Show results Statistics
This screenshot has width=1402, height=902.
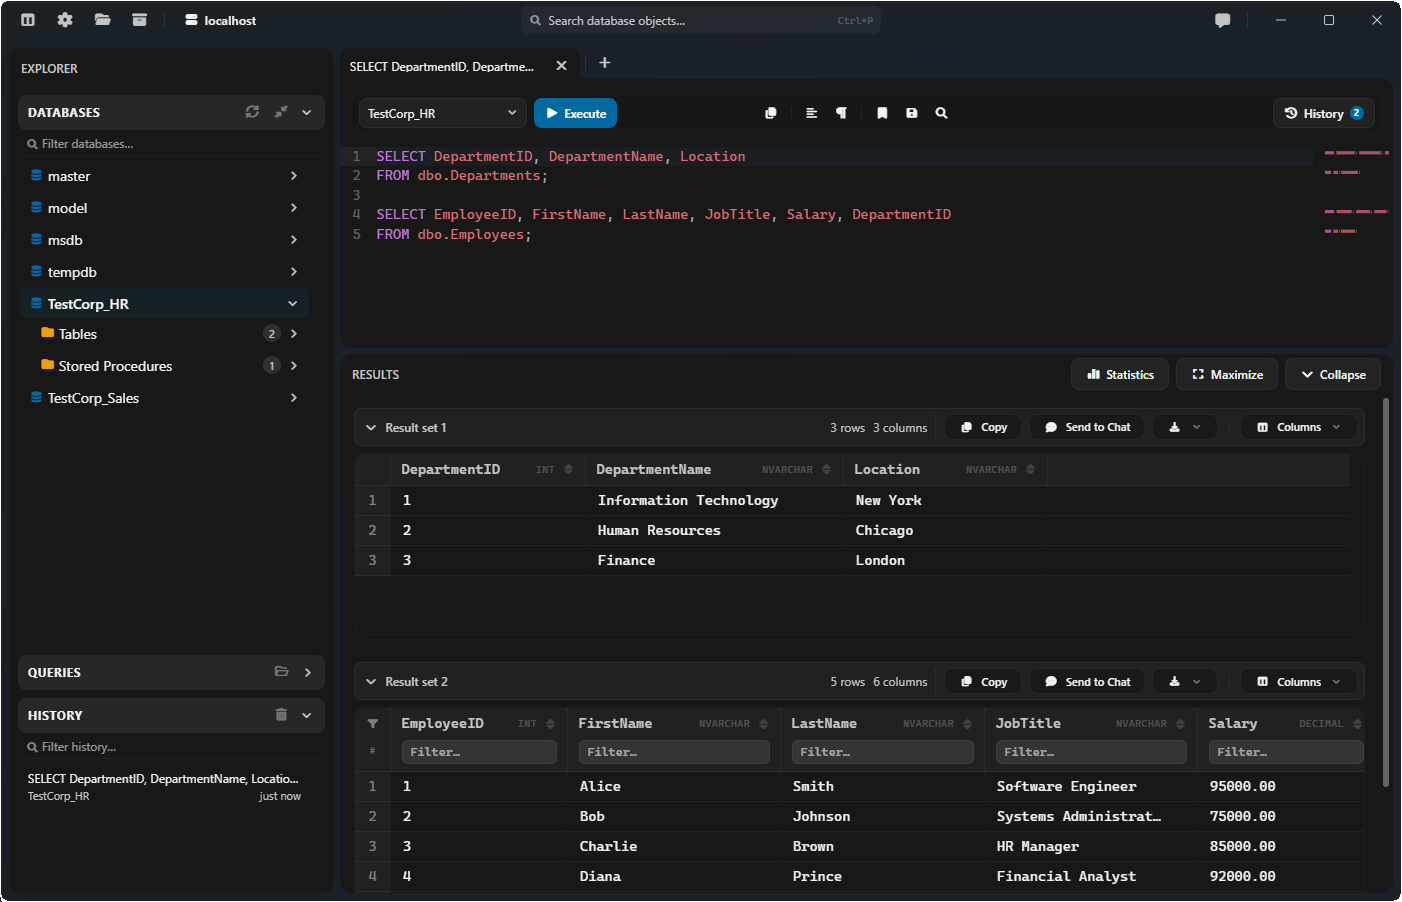click(1120, 374)
